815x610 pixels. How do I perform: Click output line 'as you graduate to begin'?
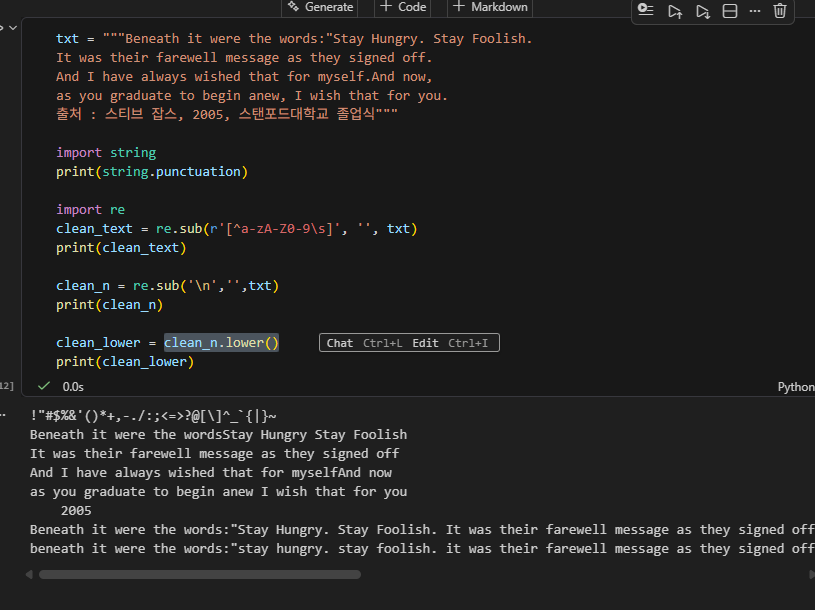point(218,492)
